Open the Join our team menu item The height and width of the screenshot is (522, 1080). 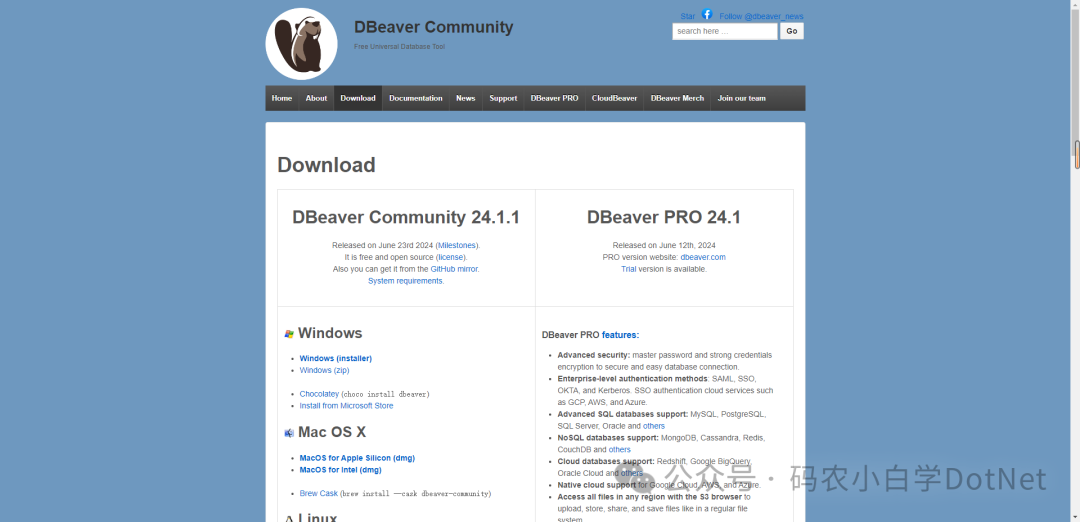tap(741, 98)
